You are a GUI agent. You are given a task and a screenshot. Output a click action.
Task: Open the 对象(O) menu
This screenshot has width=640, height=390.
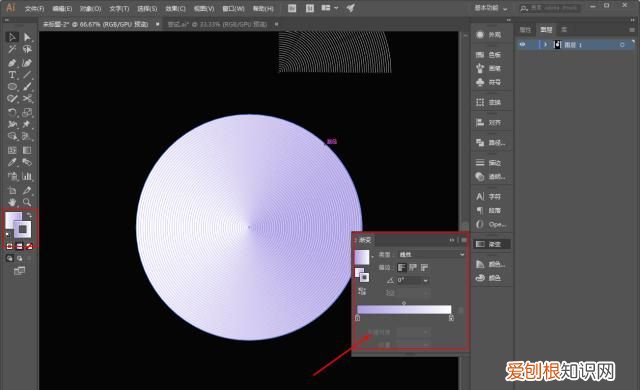(91, 9)
